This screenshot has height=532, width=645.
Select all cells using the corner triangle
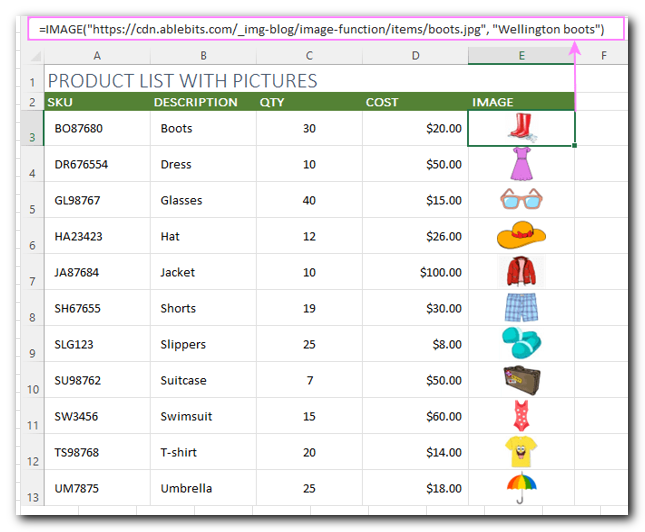click(x=35, y=56)
